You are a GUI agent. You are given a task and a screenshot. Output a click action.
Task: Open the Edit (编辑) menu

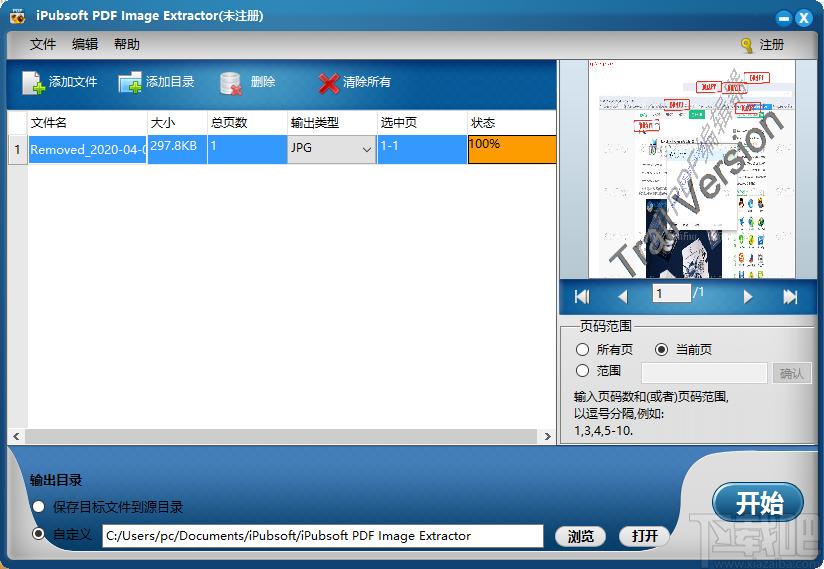85,44
